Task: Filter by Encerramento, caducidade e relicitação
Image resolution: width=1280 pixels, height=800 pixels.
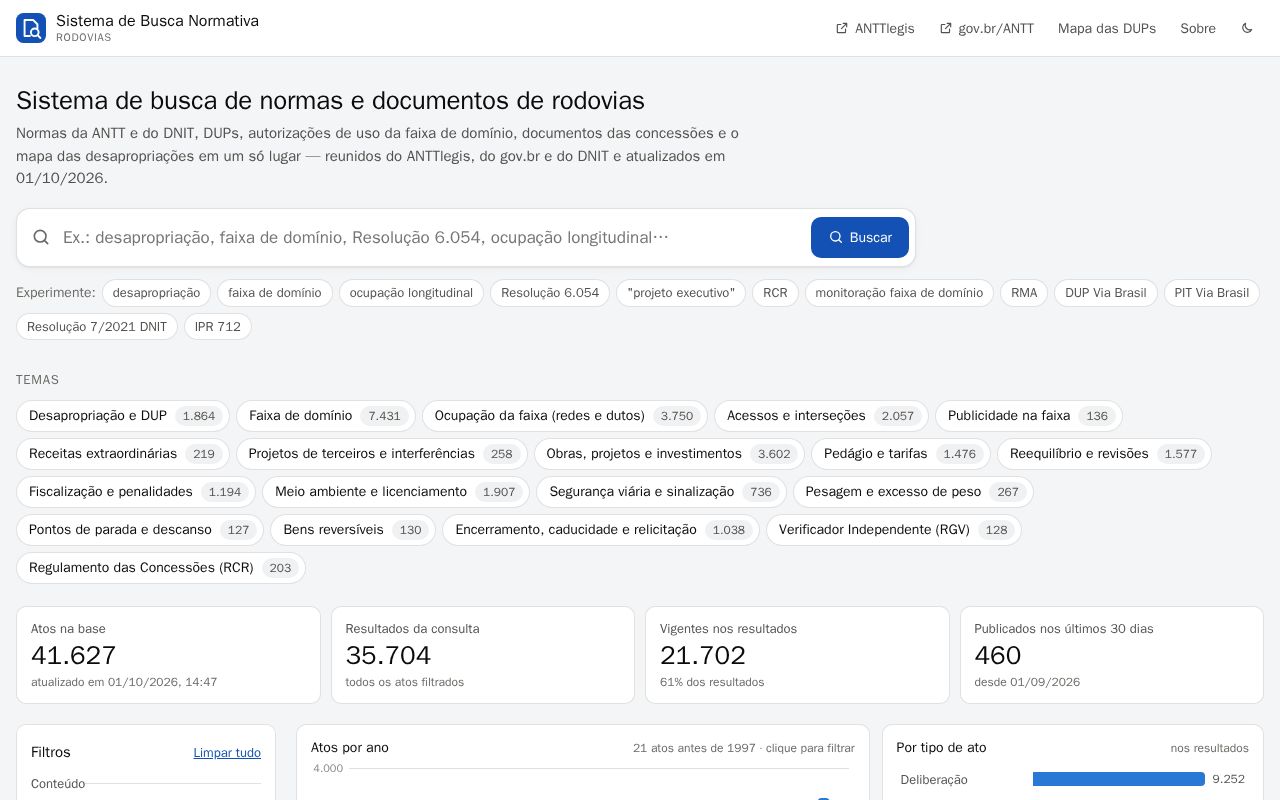Action: coord(601,530)
